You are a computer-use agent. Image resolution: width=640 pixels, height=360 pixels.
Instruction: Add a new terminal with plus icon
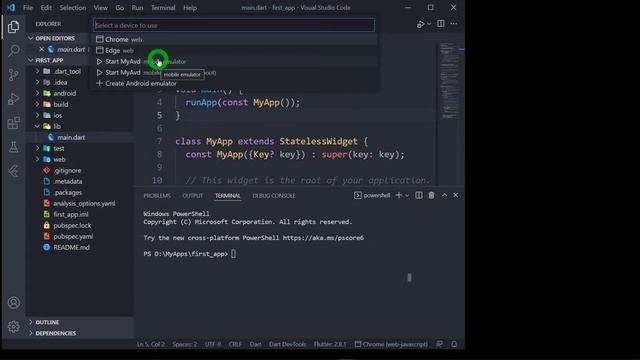click(x=399, y=196)
